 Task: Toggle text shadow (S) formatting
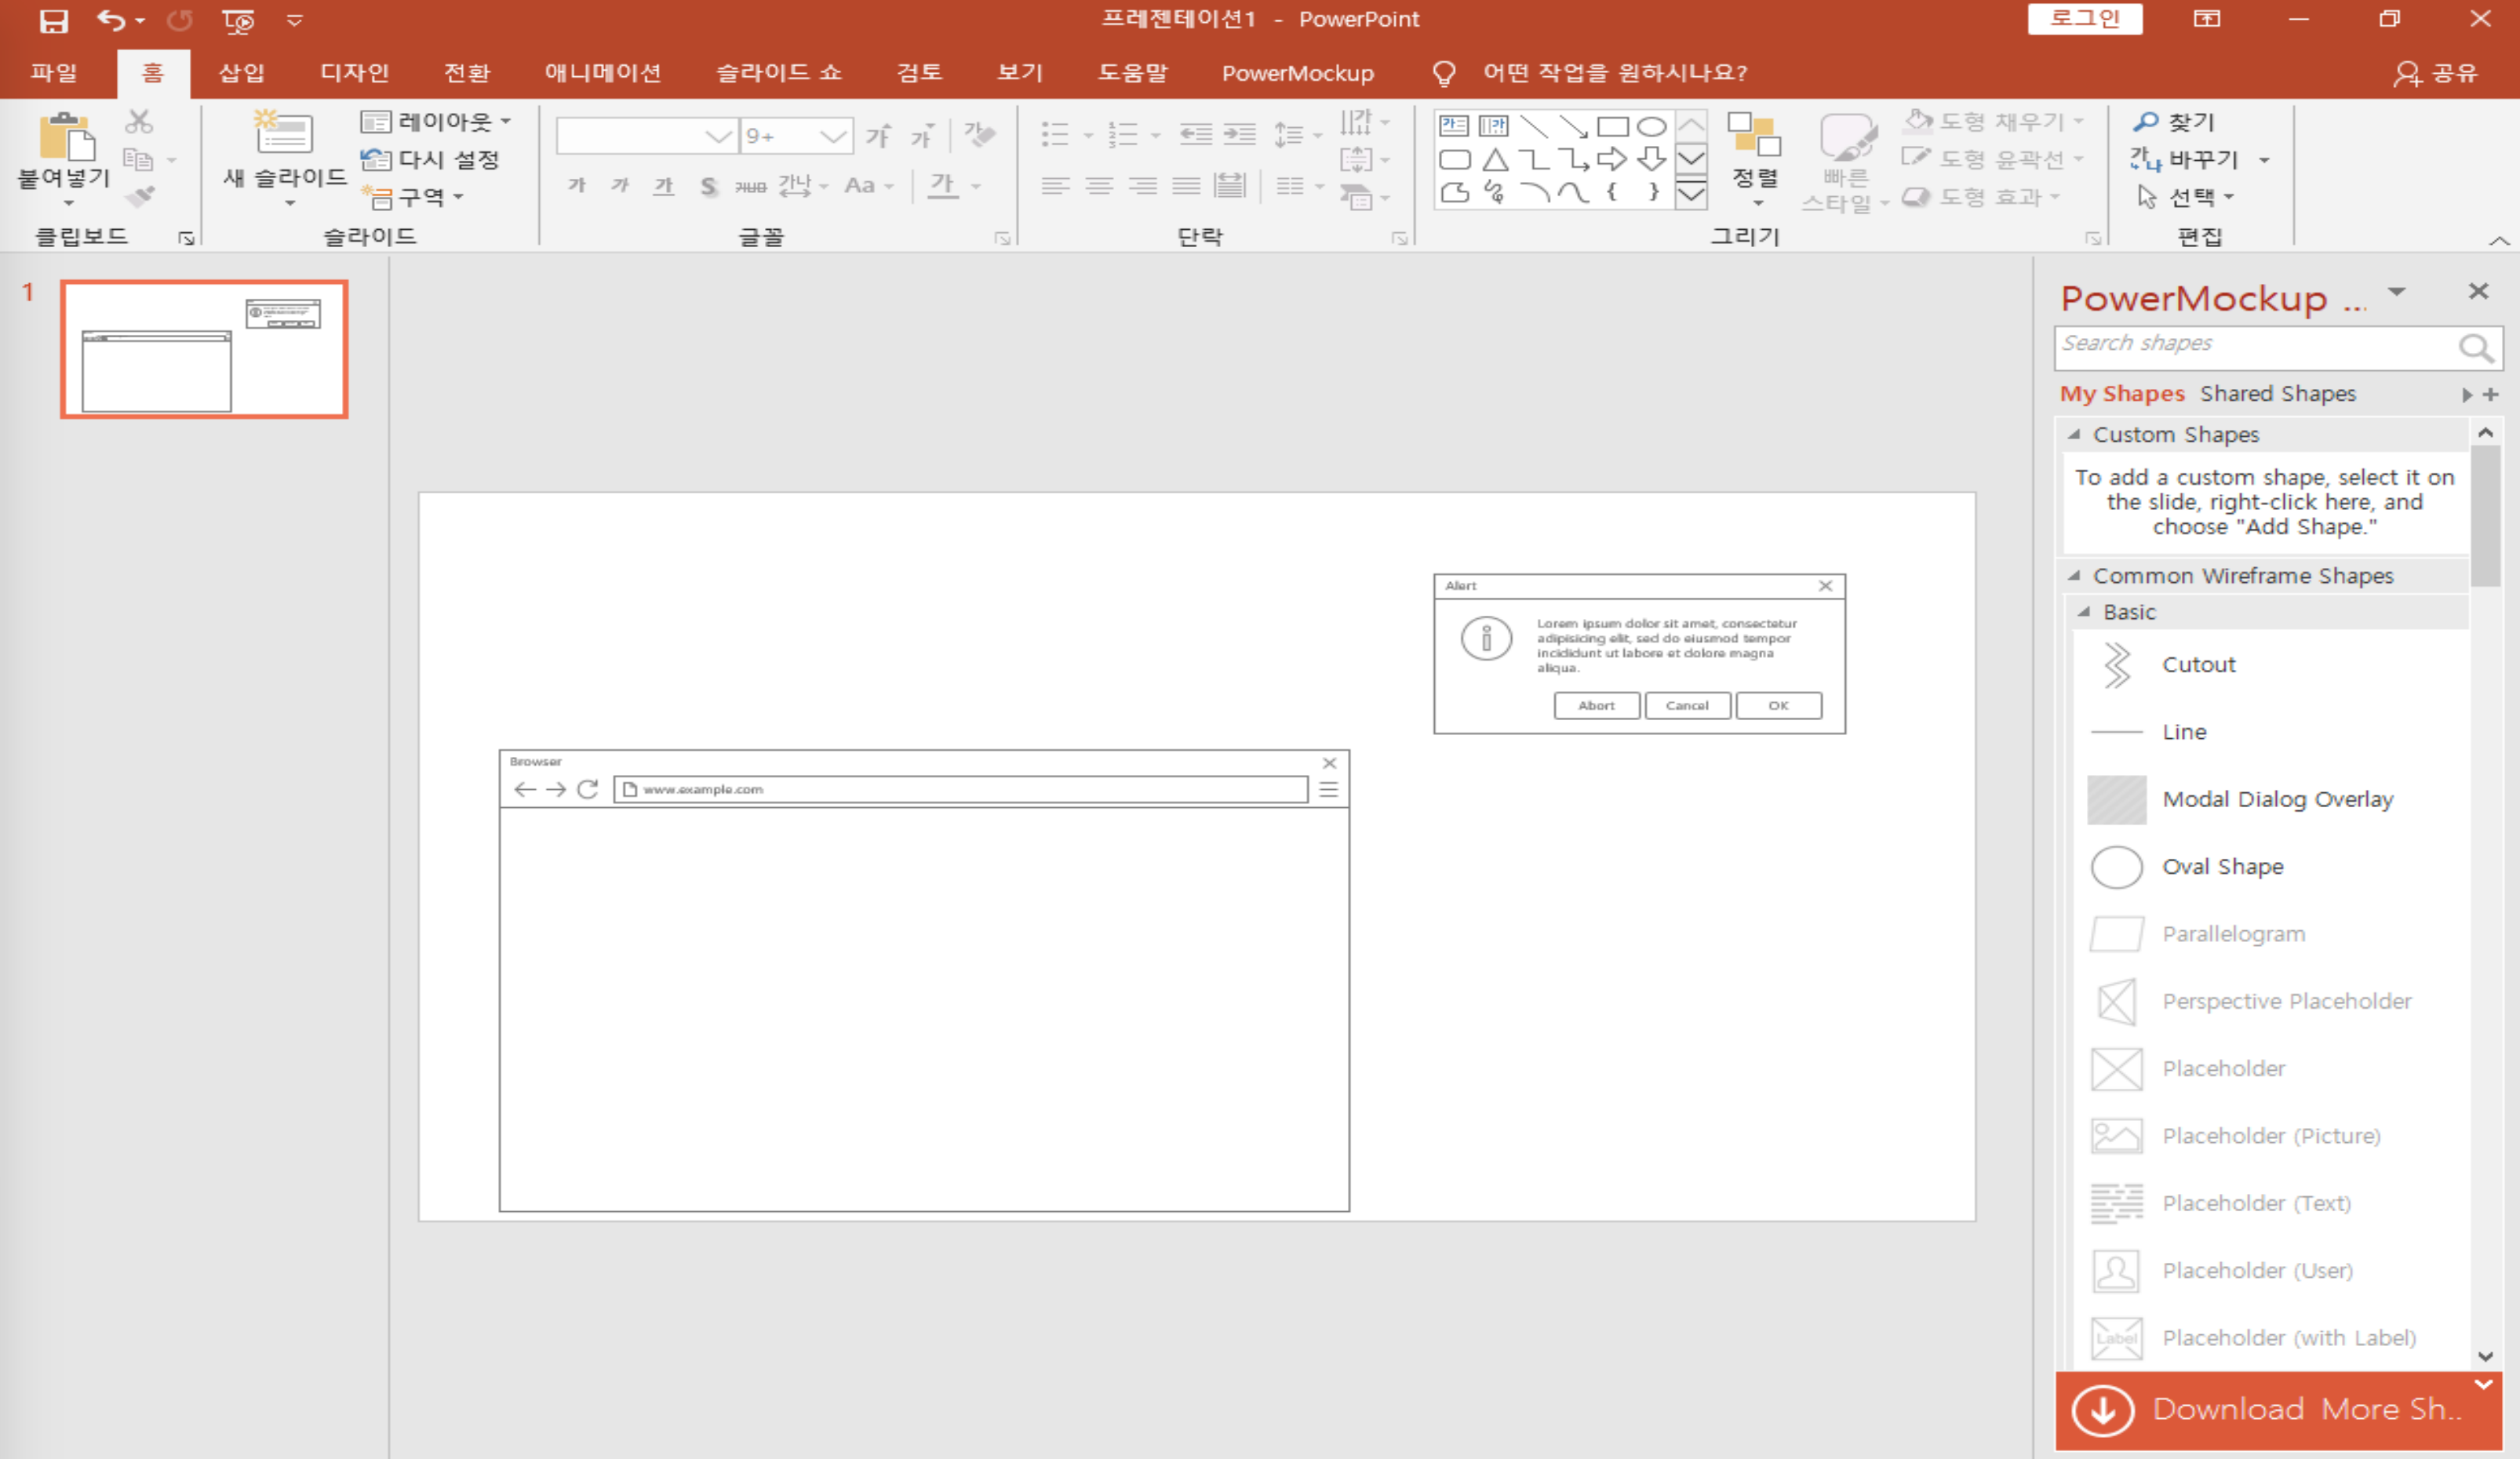[708, 186]
